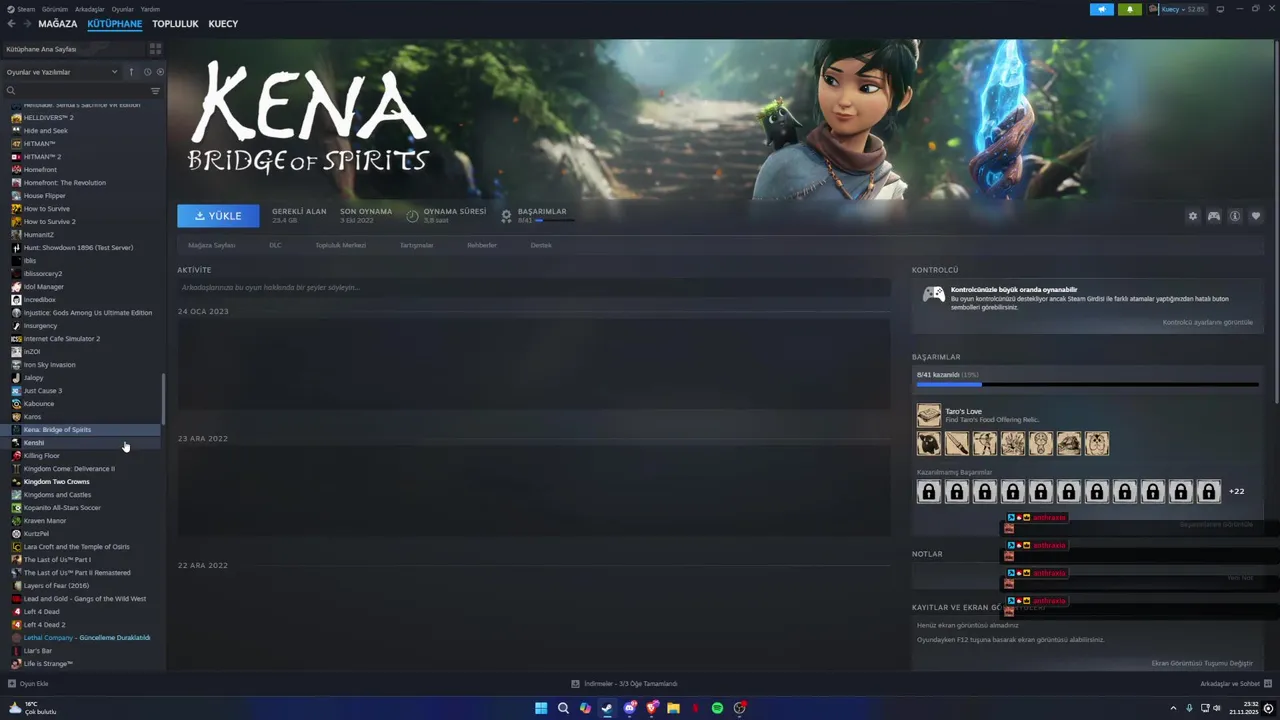Go to TOPLULUK tab
Image resolution: width=1280 pixels, height=720 pixels.
click(175, 24)
